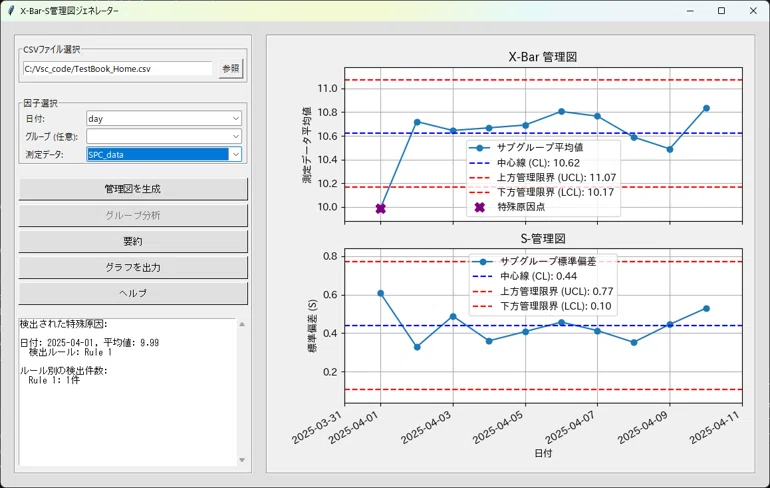Click the ルール別の検出件数: line
Image resolution: width=770 pixels, height=488 pixels.
[63, 371]
